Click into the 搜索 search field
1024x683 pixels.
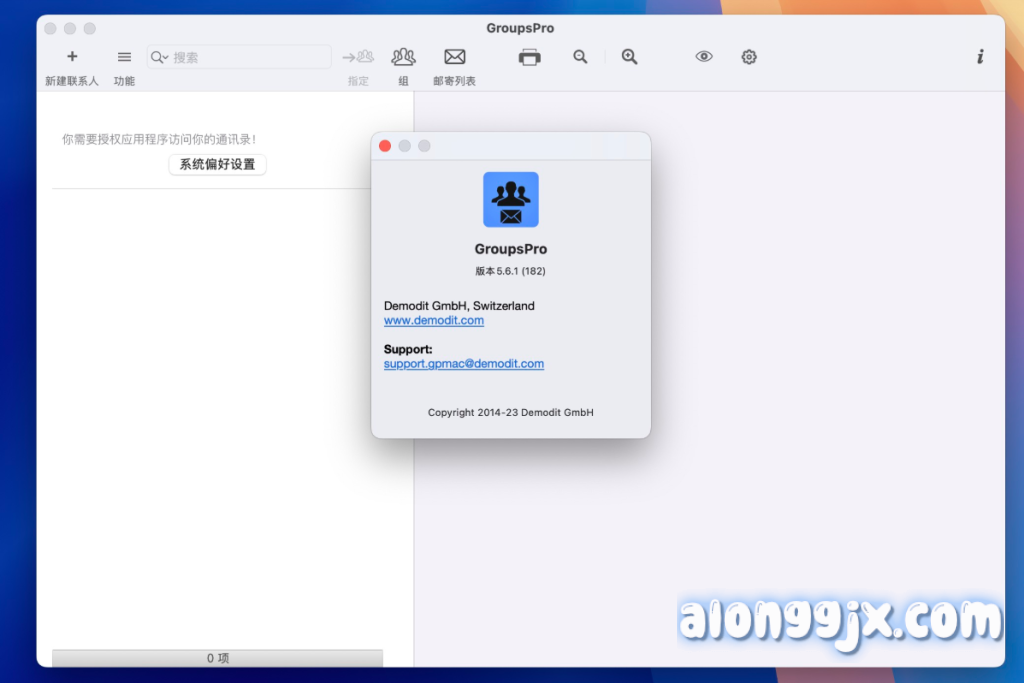coord(248,57)
